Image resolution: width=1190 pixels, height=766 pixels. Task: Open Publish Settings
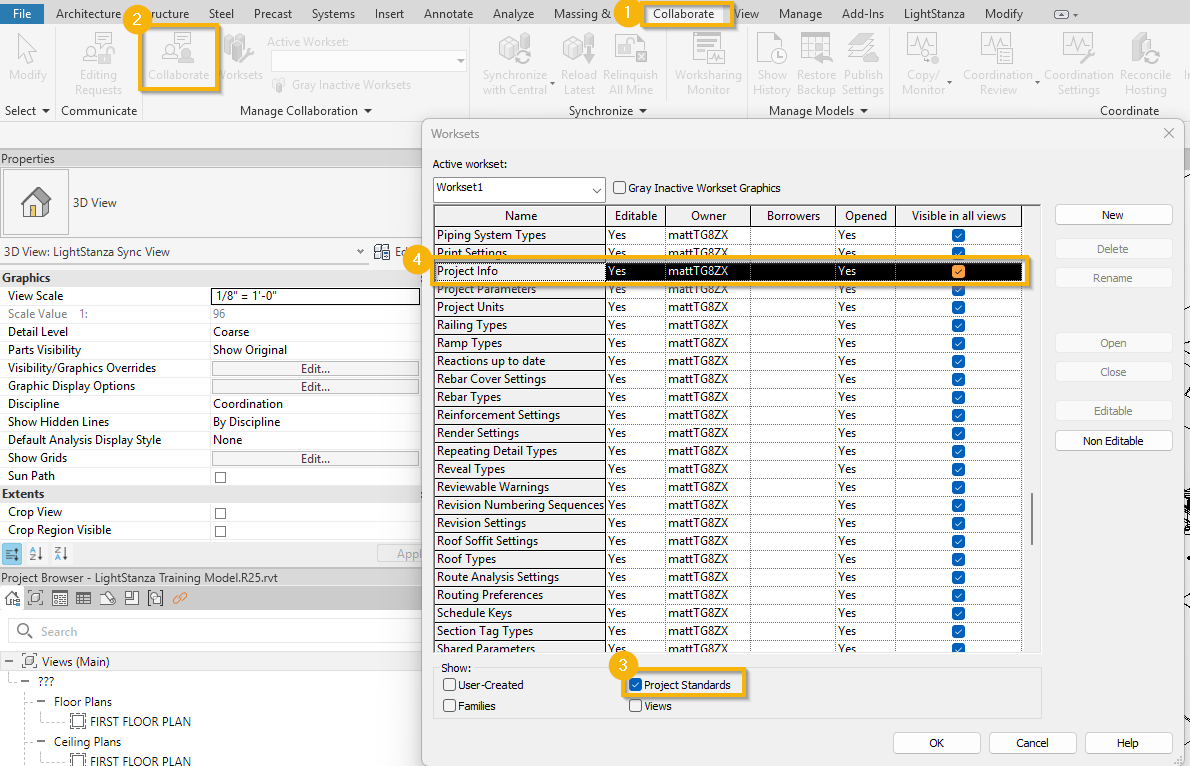(863, 64)
